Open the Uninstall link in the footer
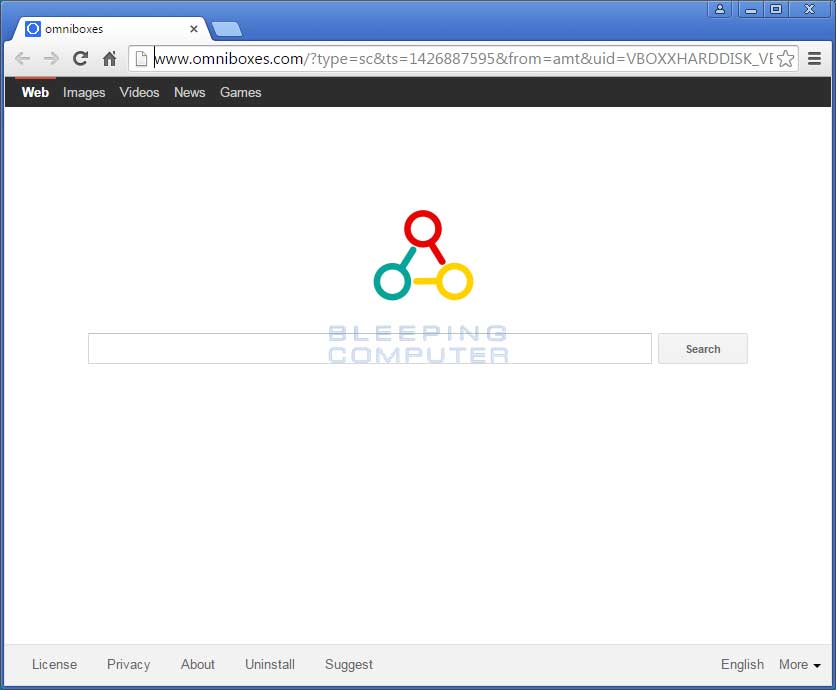The width and height of the screenshot is (836, 690). 270,664
